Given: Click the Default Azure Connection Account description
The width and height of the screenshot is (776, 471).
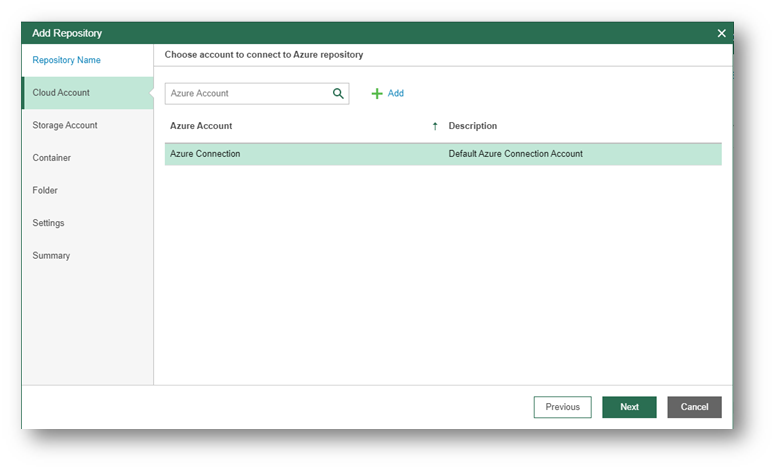Looking at the screenshot, I should [515, 154].
